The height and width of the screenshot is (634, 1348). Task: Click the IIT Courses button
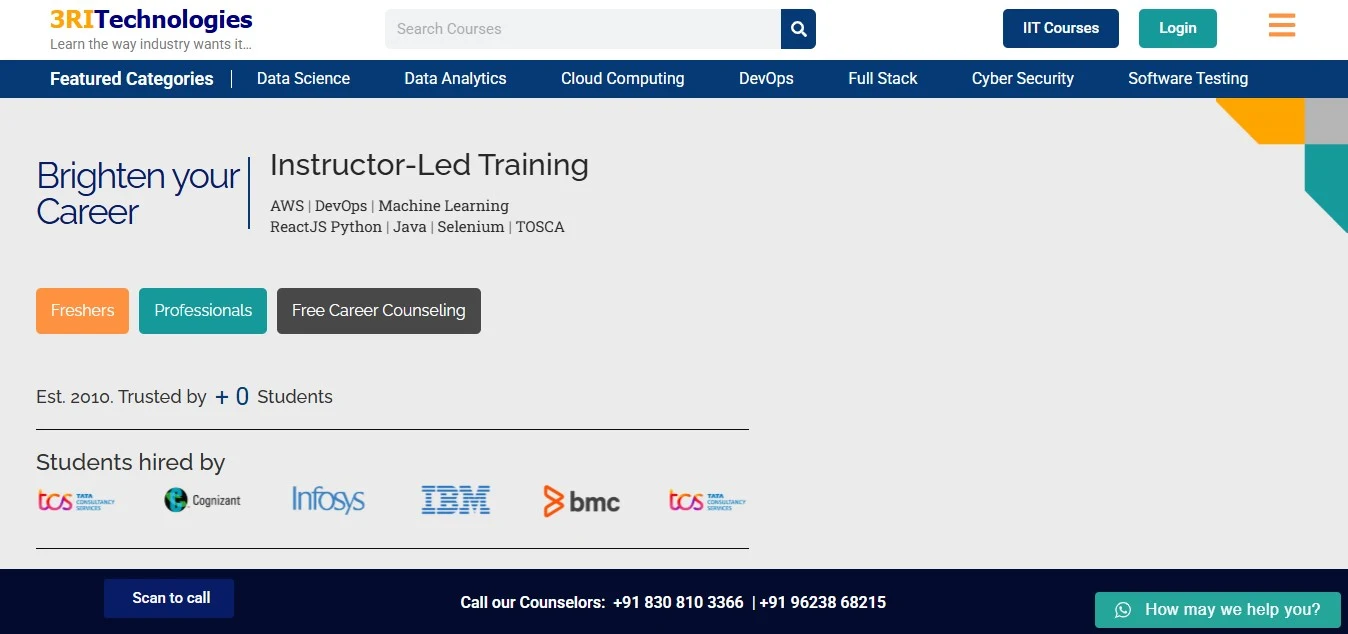tap(1060, 29)
